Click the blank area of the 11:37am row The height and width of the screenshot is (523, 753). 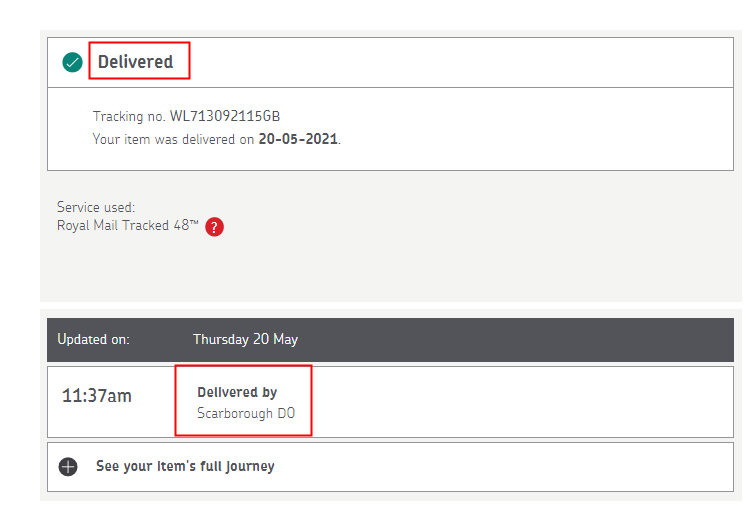pos(520,400)
